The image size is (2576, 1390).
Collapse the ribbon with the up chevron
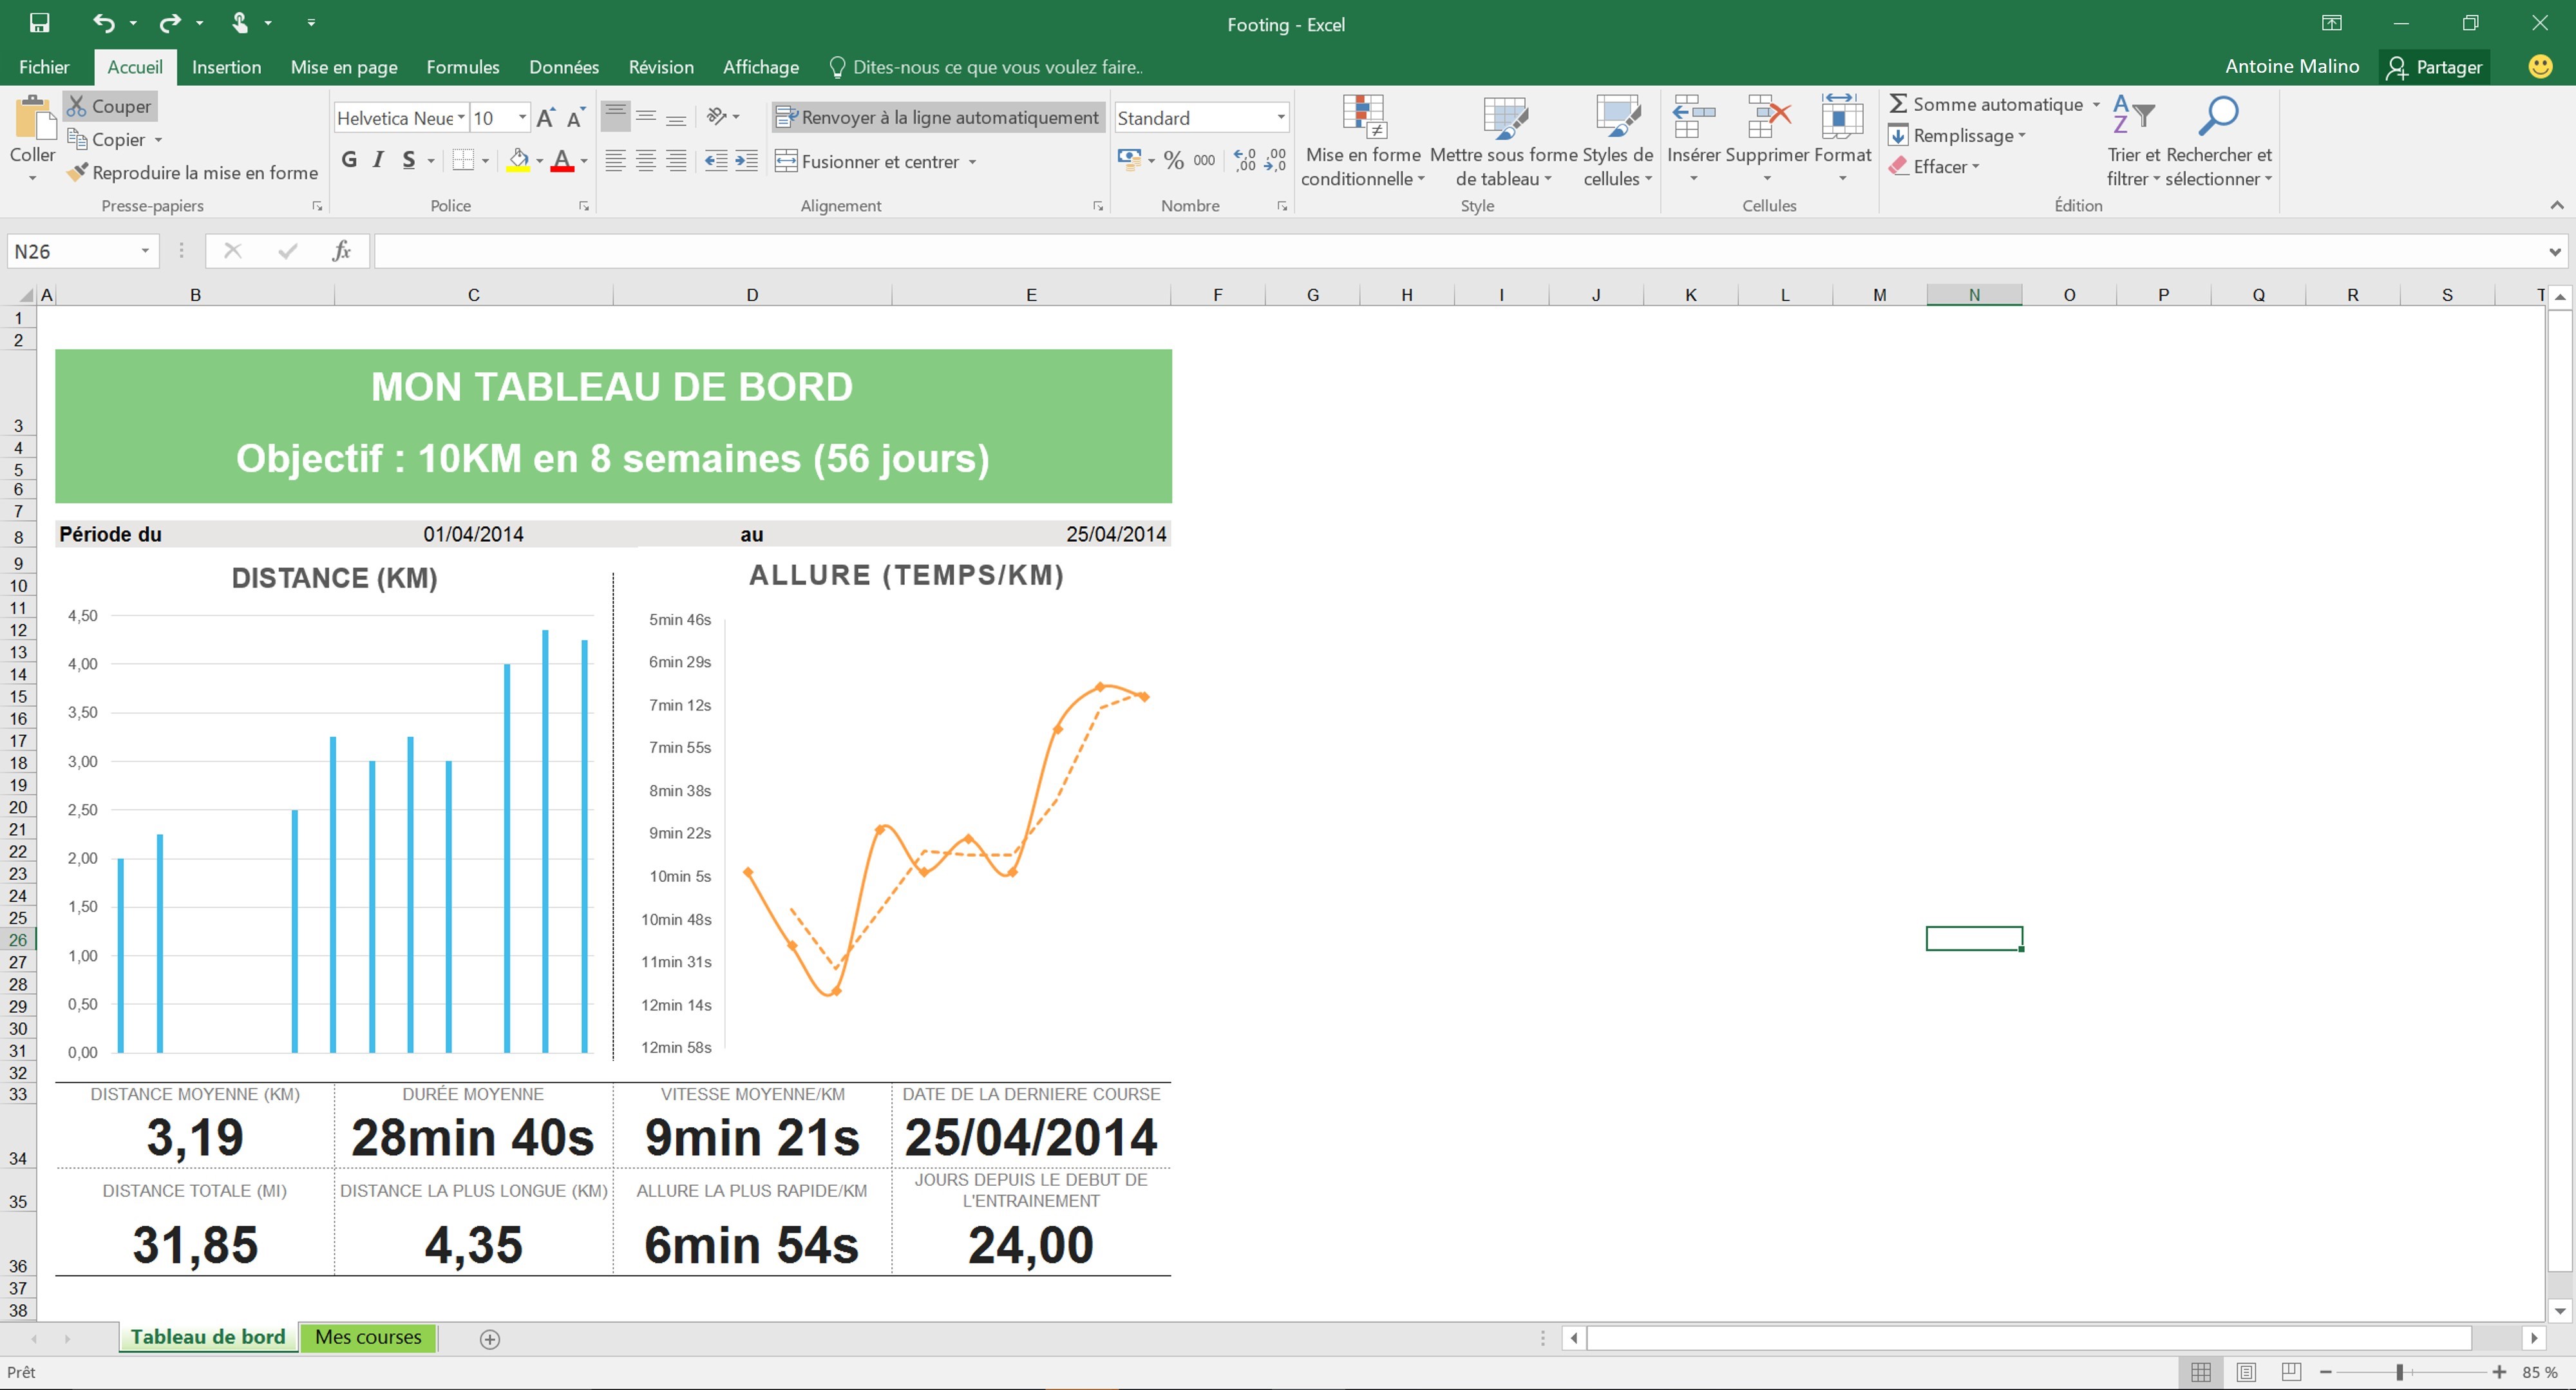click(2557, 205)
